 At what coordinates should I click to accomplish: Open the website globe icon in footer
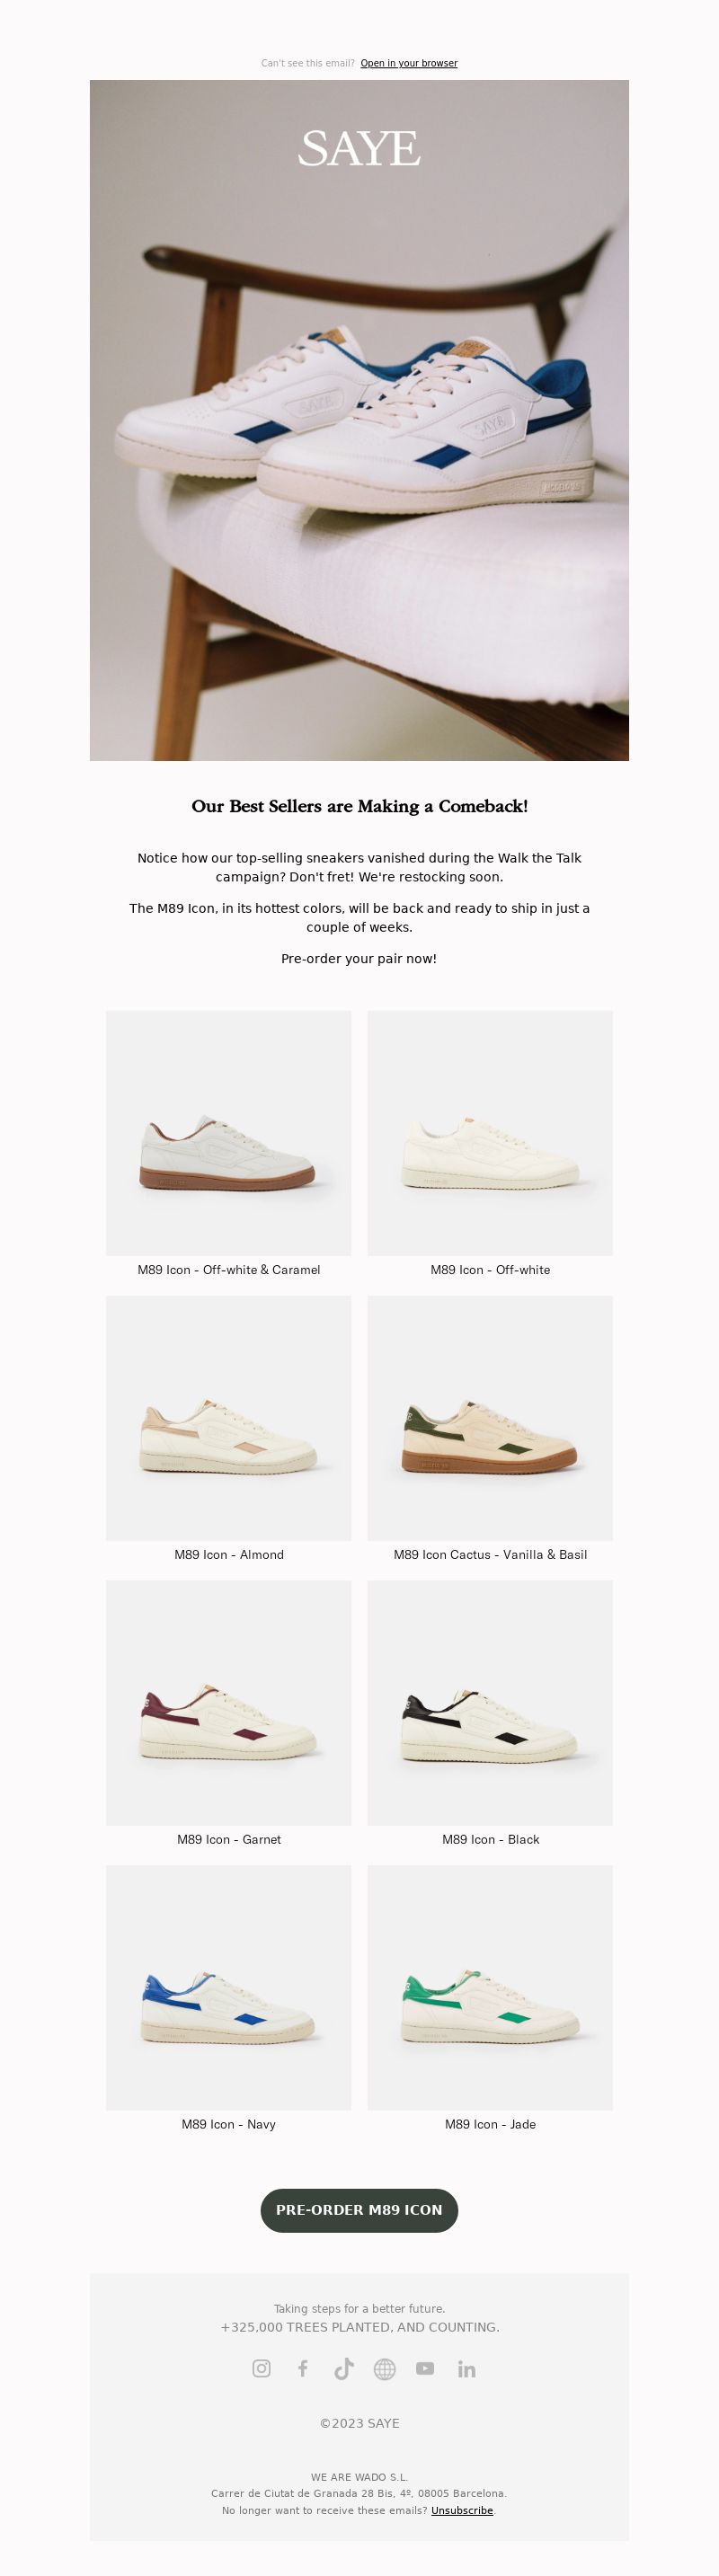tap(384, 2368)
